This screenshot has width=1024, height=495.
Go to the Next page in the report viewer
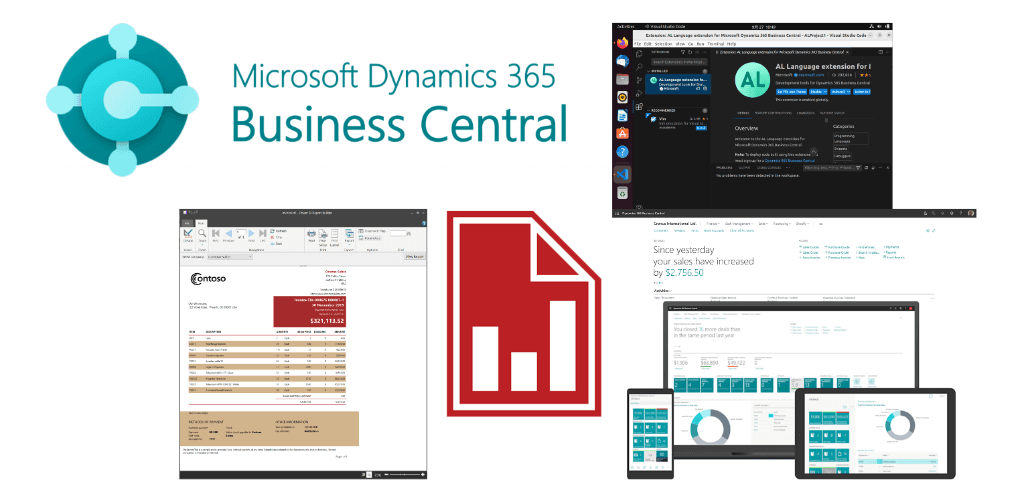pos(251,235)
